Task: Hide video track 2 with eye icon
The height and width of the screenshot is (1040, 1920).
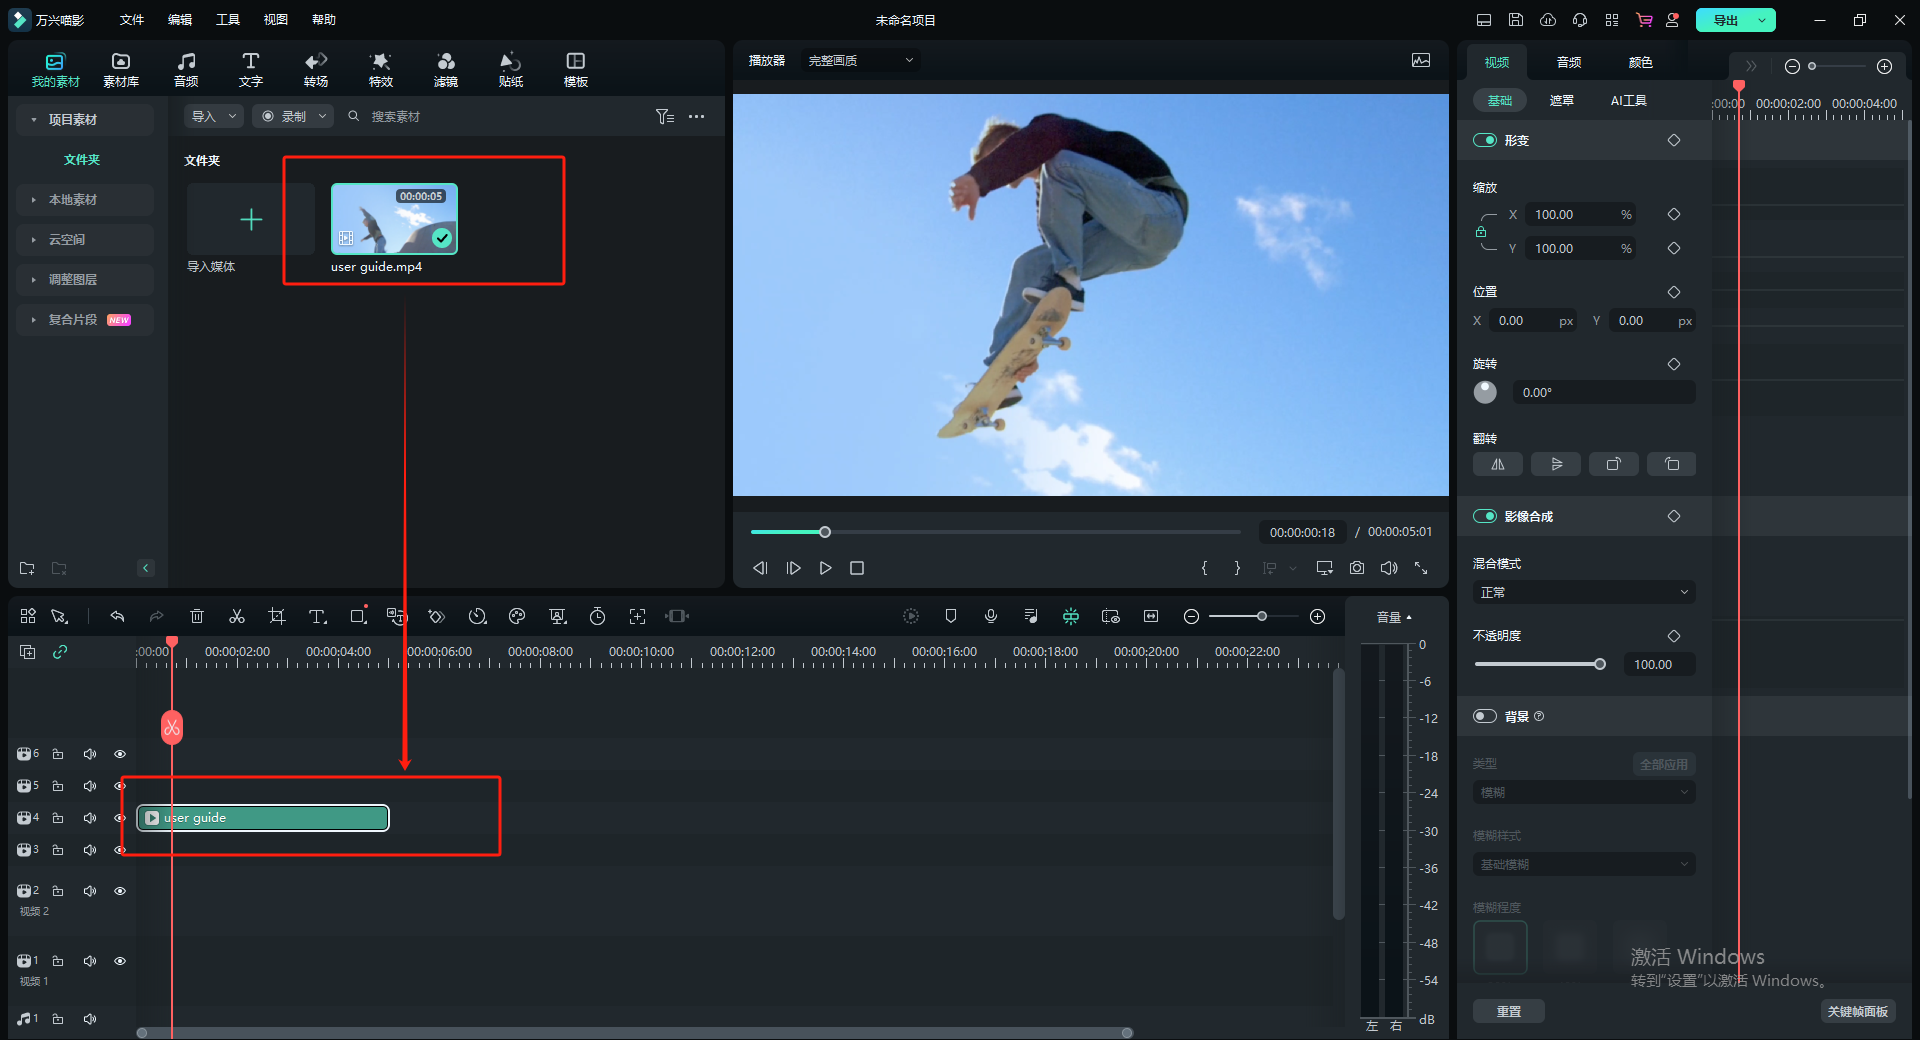Action: pos(120,891)
